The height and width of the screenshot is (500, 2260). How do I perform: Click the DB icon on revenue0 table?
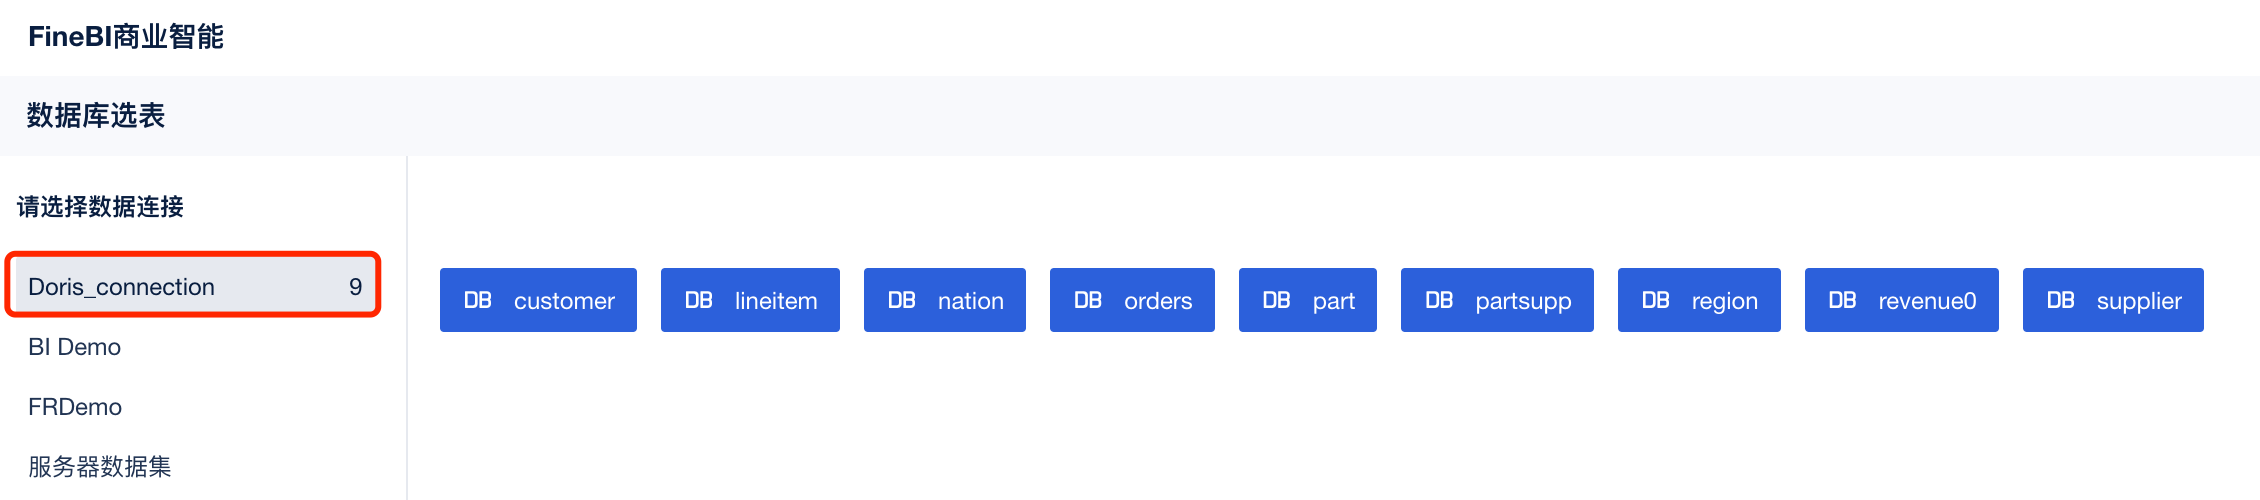tap(1843, 300)
